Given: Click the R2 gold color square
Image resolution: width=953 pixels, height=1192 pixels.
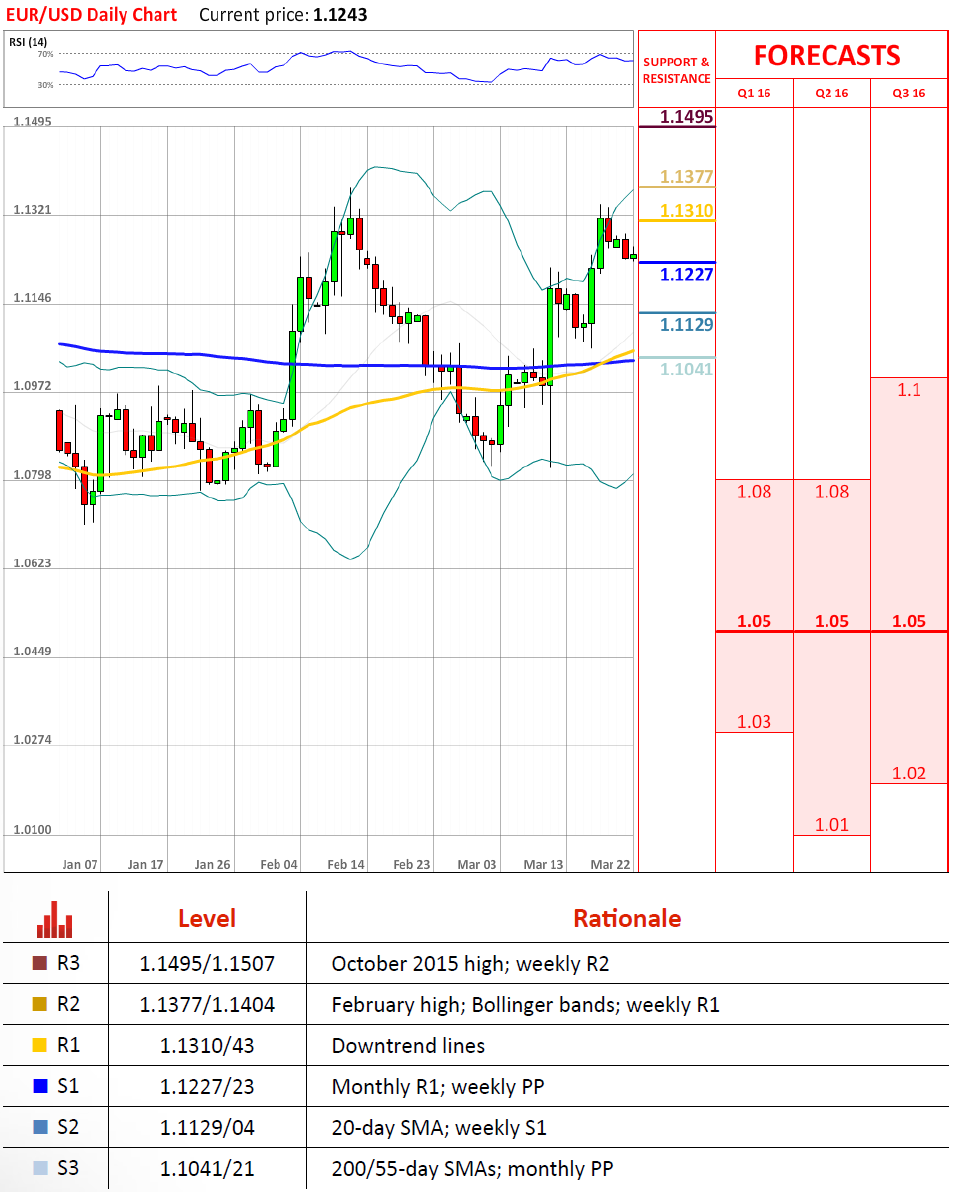Looking at the screenshot, I should click(x=40, y=1004).
